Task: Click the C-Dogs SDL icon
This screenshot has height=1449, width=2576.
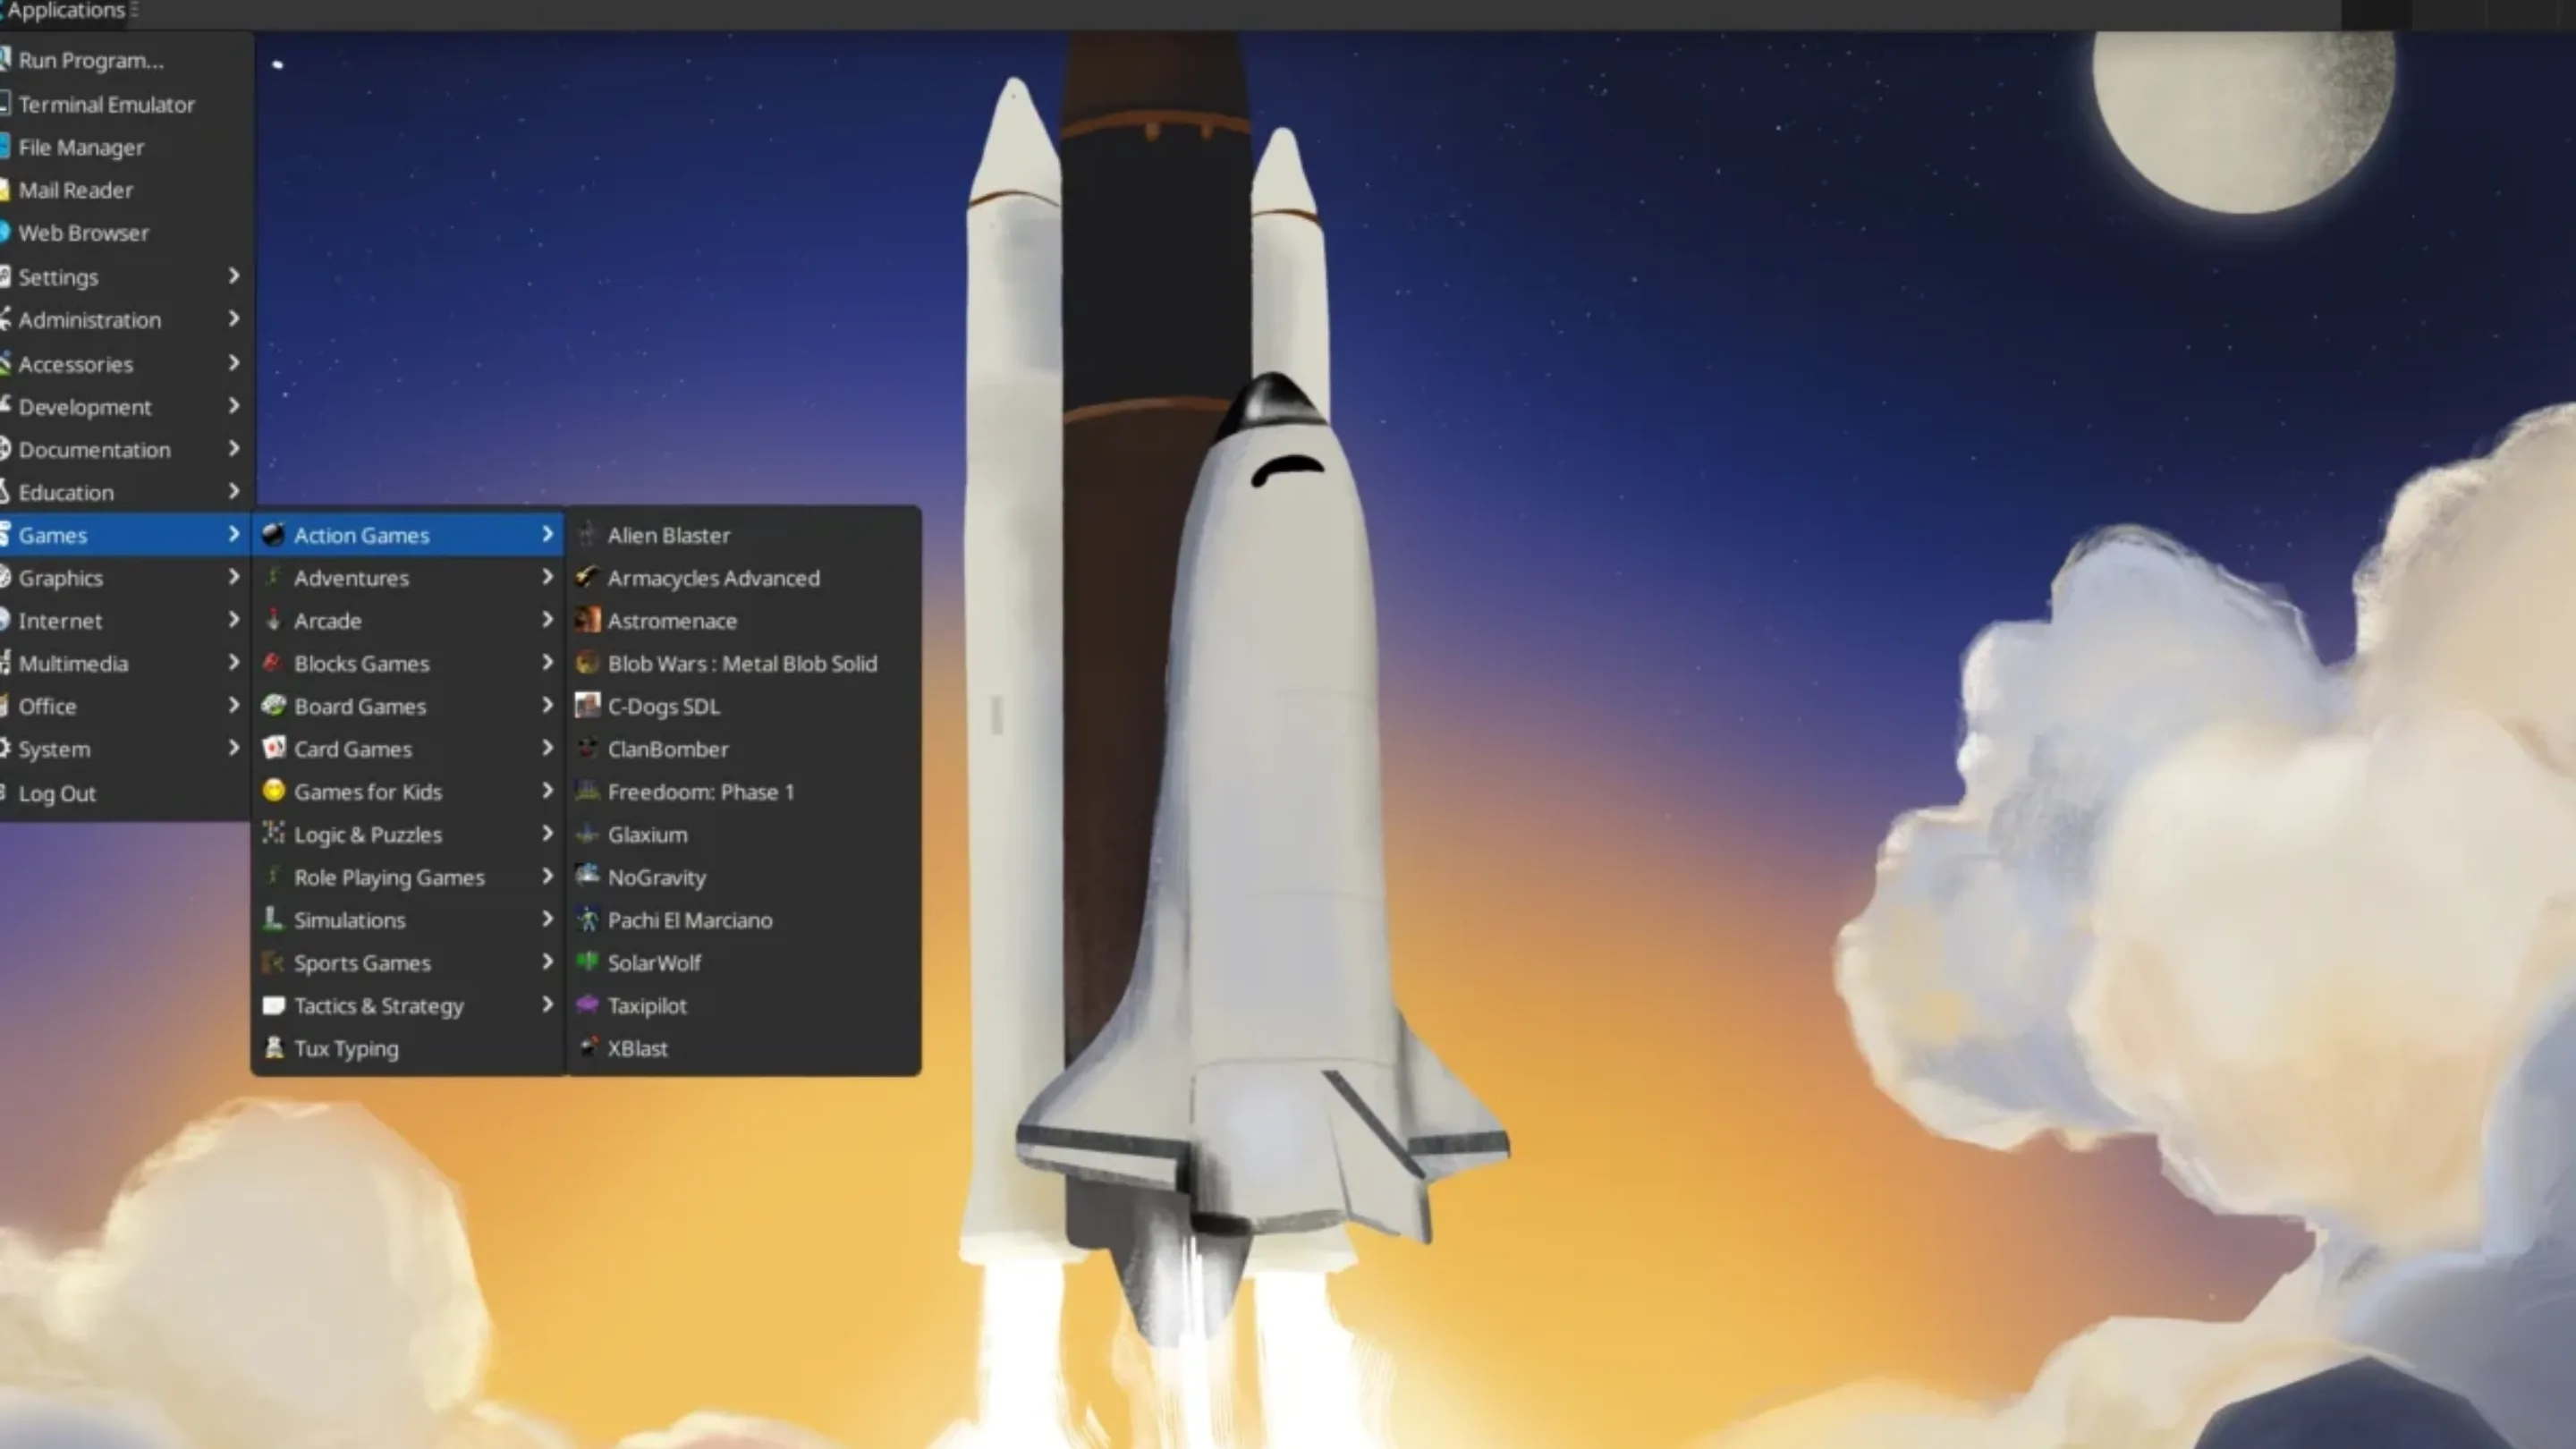Action: (587, 706)
